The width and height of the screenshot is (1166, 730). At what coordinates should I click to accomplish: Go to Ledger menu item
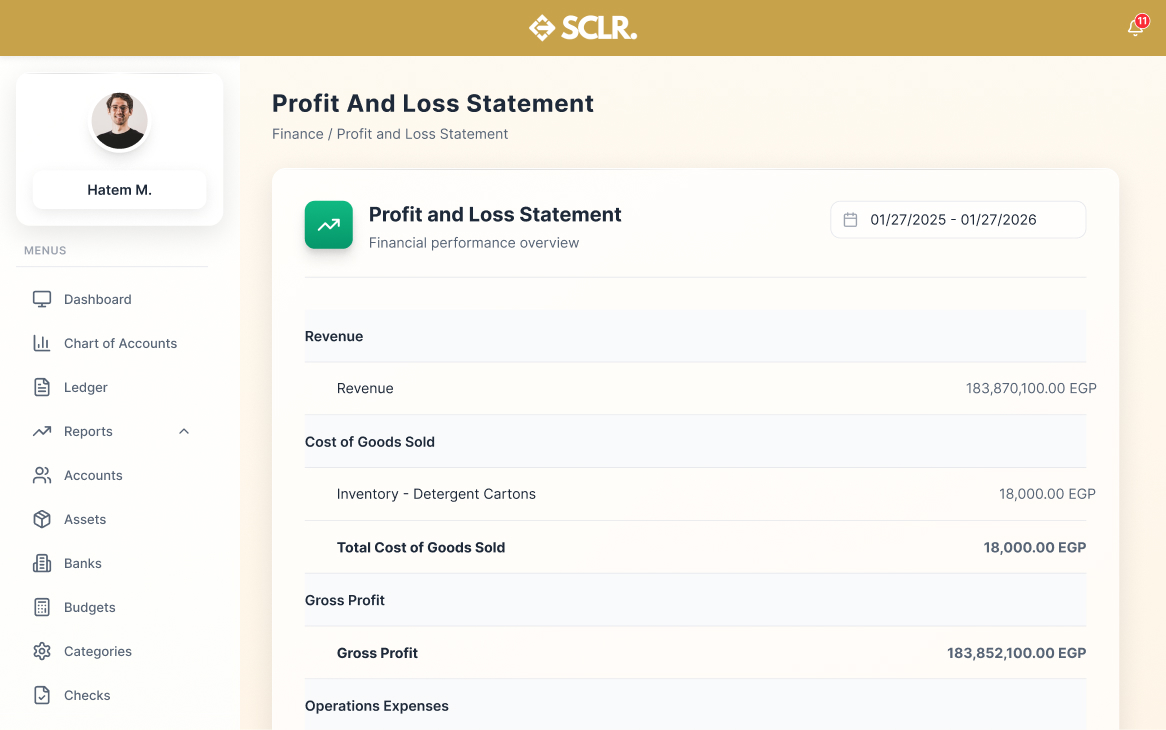coord(85,387)
